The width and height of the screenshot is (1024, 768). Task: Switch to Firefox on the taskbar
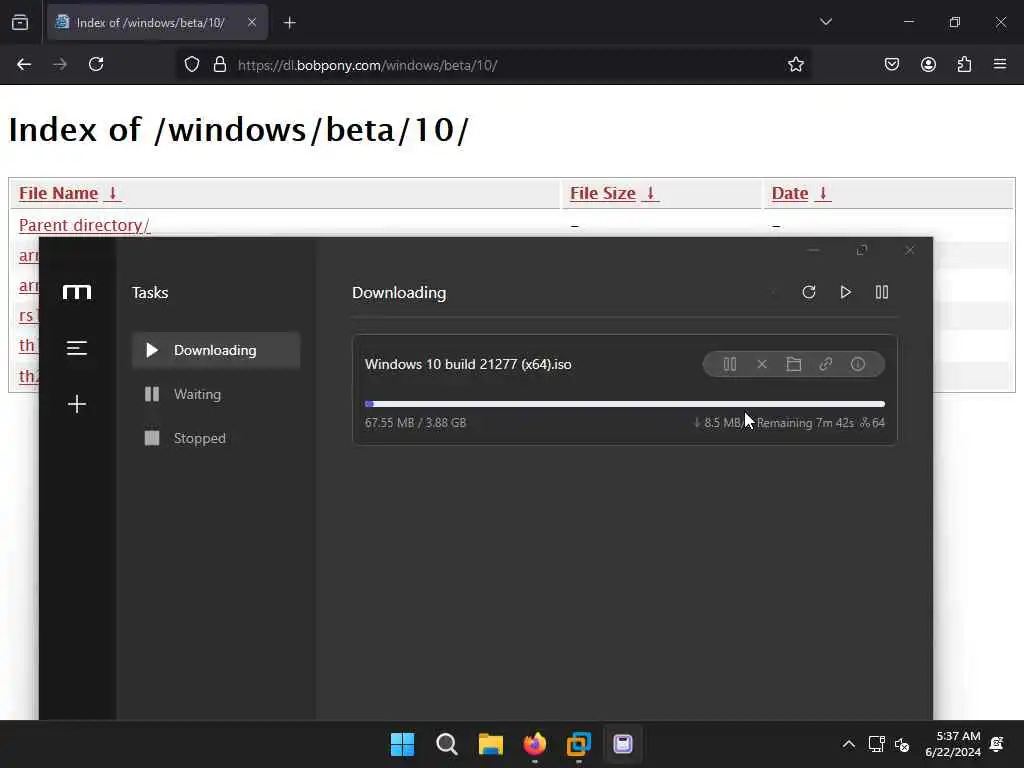[535, 744]
